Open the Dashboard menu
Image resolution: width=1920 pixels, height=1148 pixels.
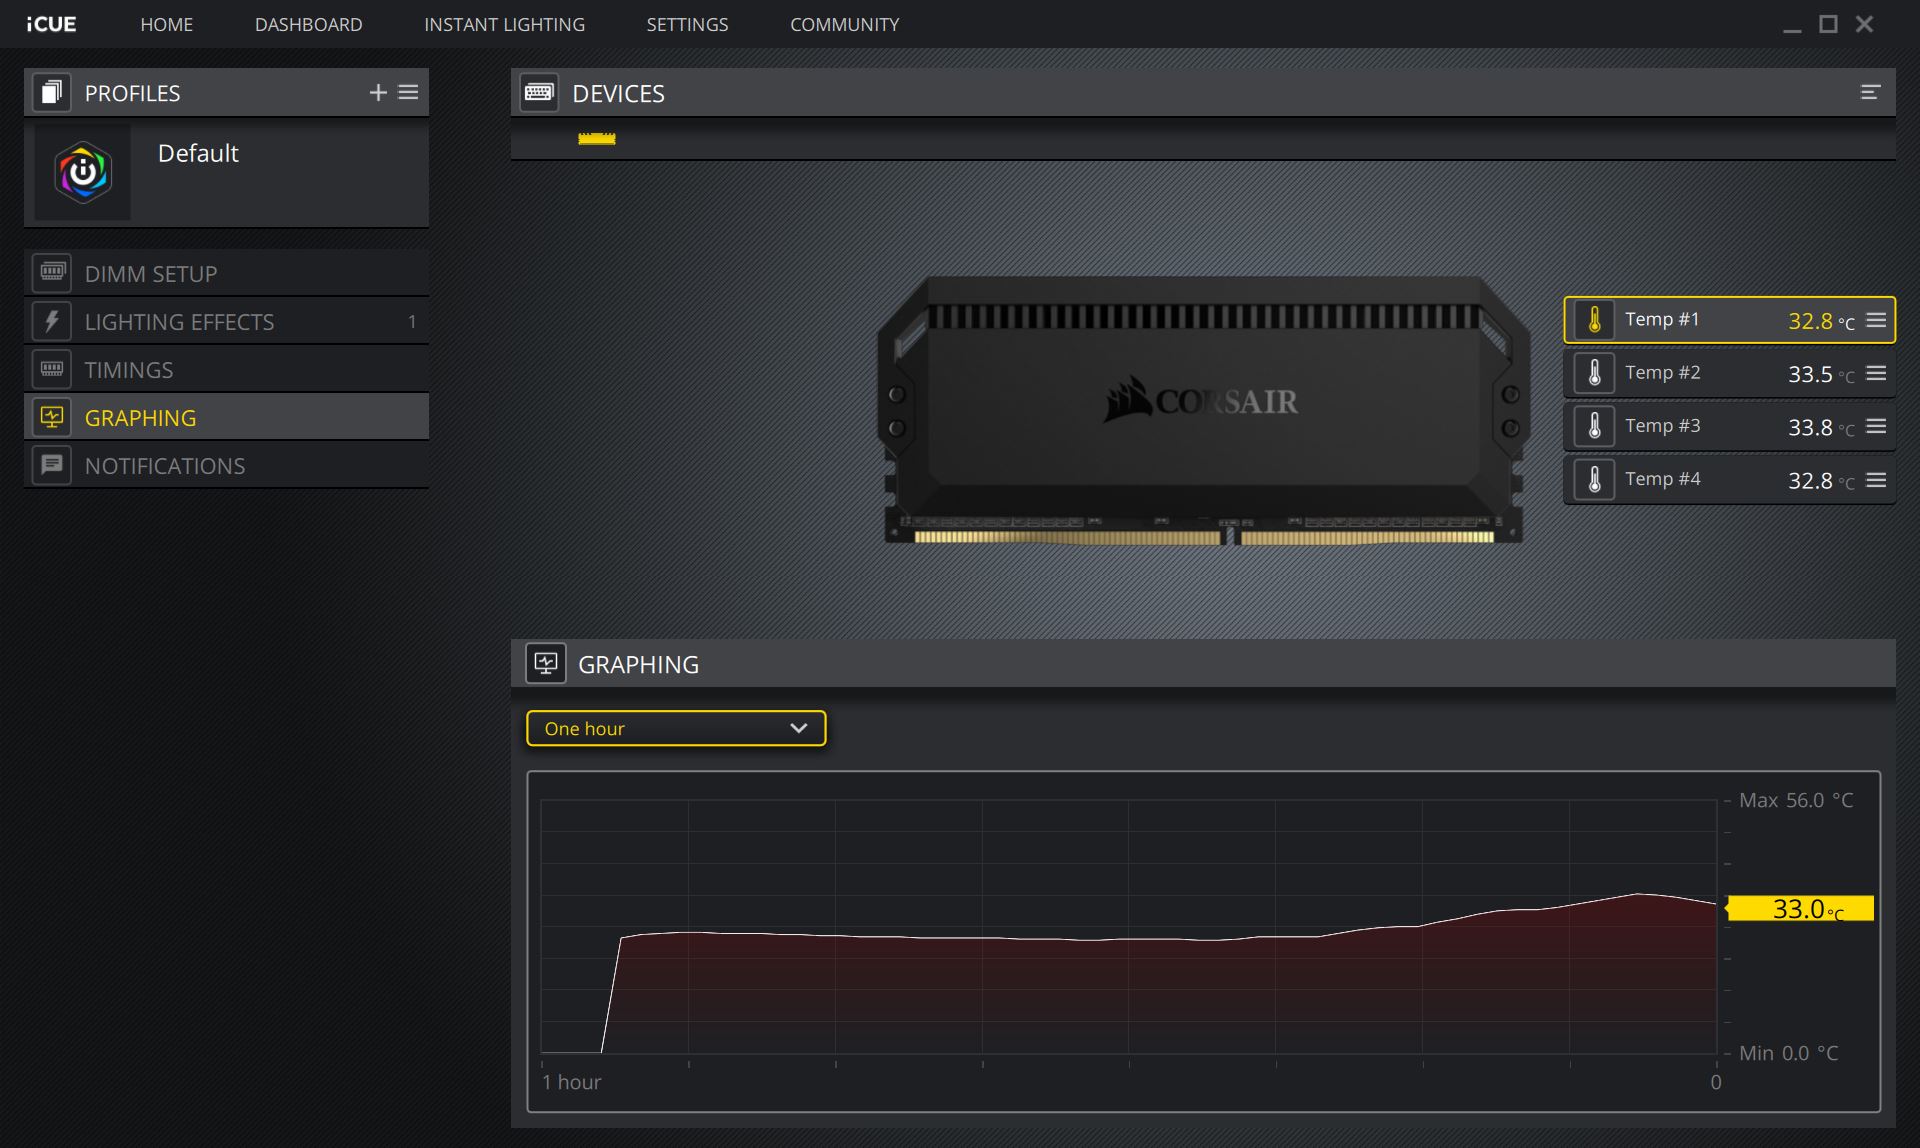click(308, 24)
